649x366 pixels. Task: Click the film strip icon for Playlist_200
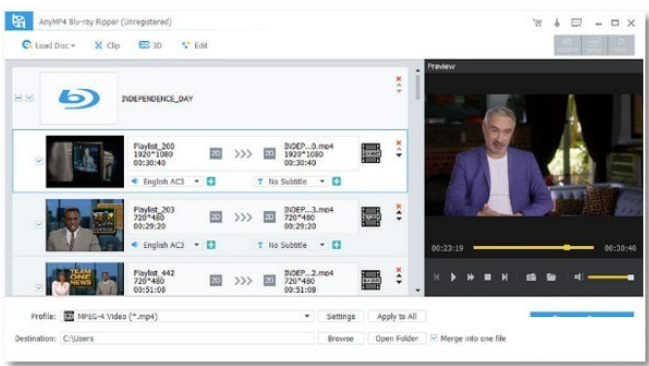tap(370, 154)
